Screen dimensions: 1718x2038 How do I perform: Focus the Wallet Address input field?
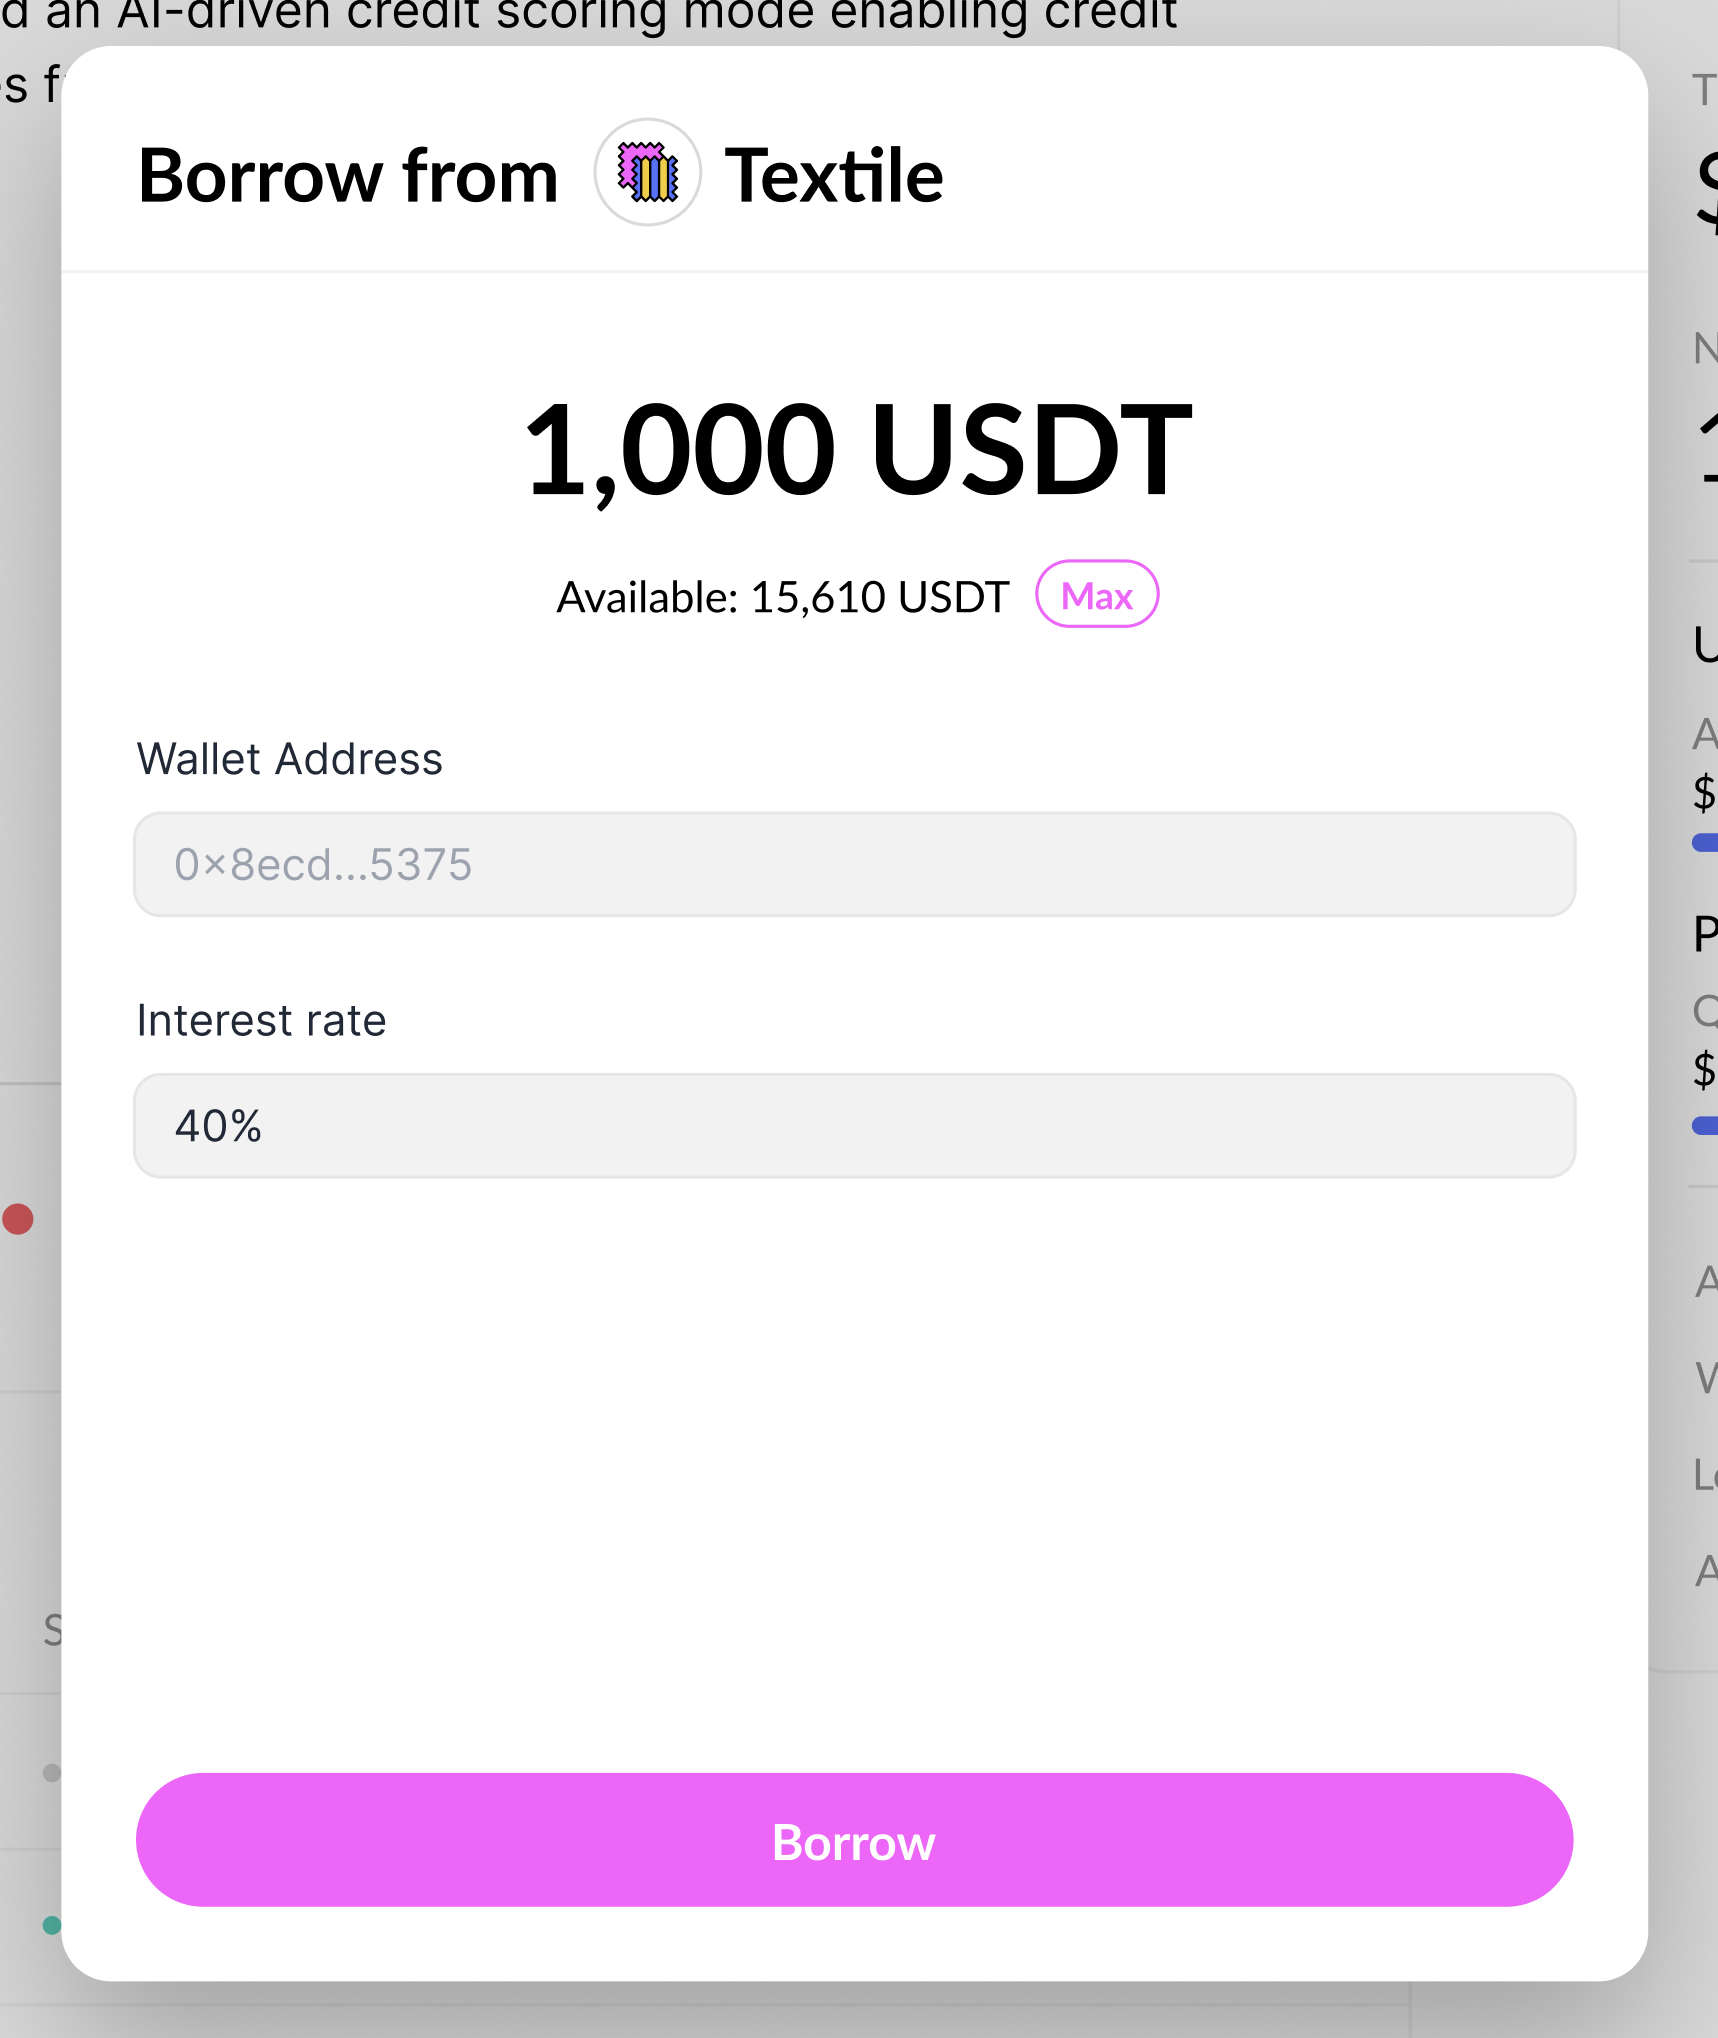tap(854, 865)
